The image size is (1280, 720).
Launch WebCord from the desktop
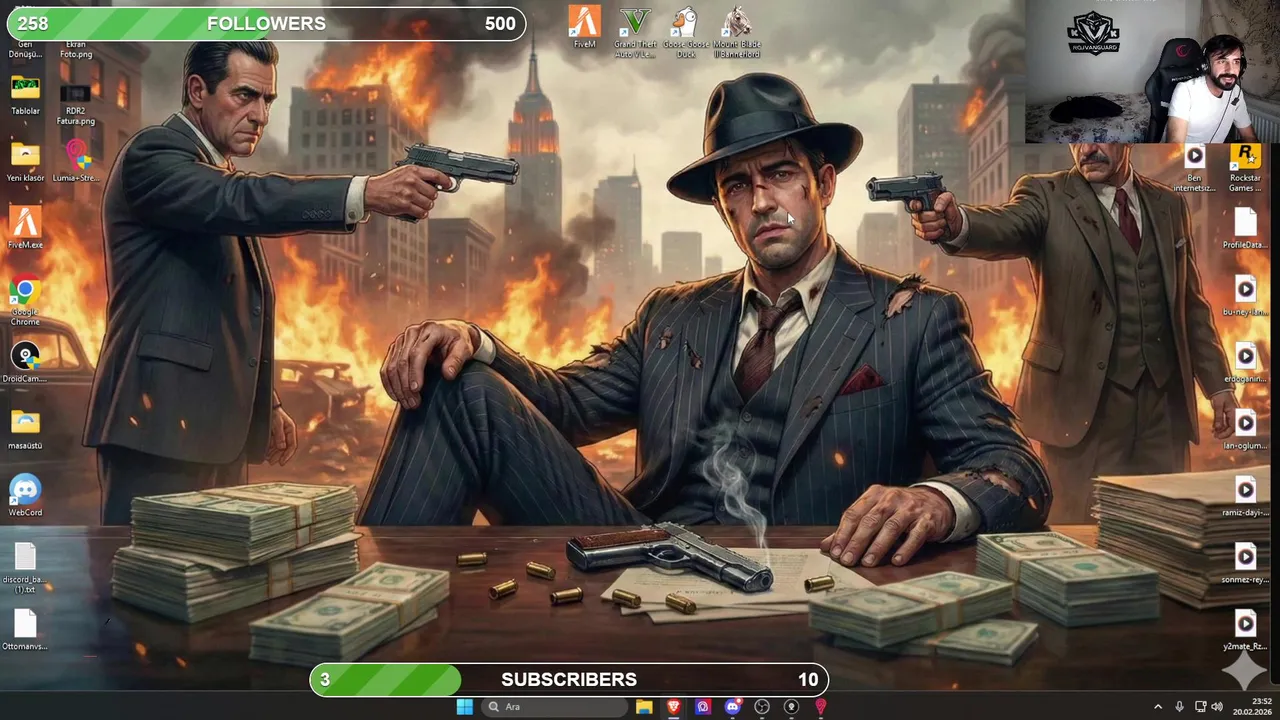pyautogui.click(x=25, y=497)
